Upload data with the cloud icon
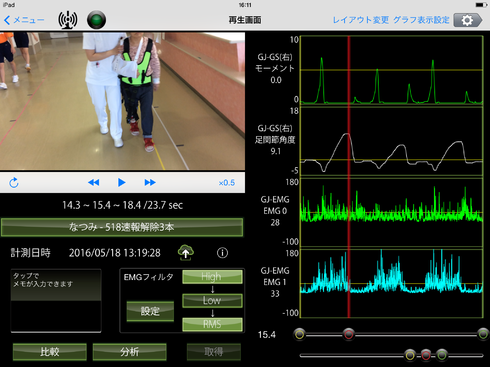Screen dimensions: 490x367 [x=186, y=252]
